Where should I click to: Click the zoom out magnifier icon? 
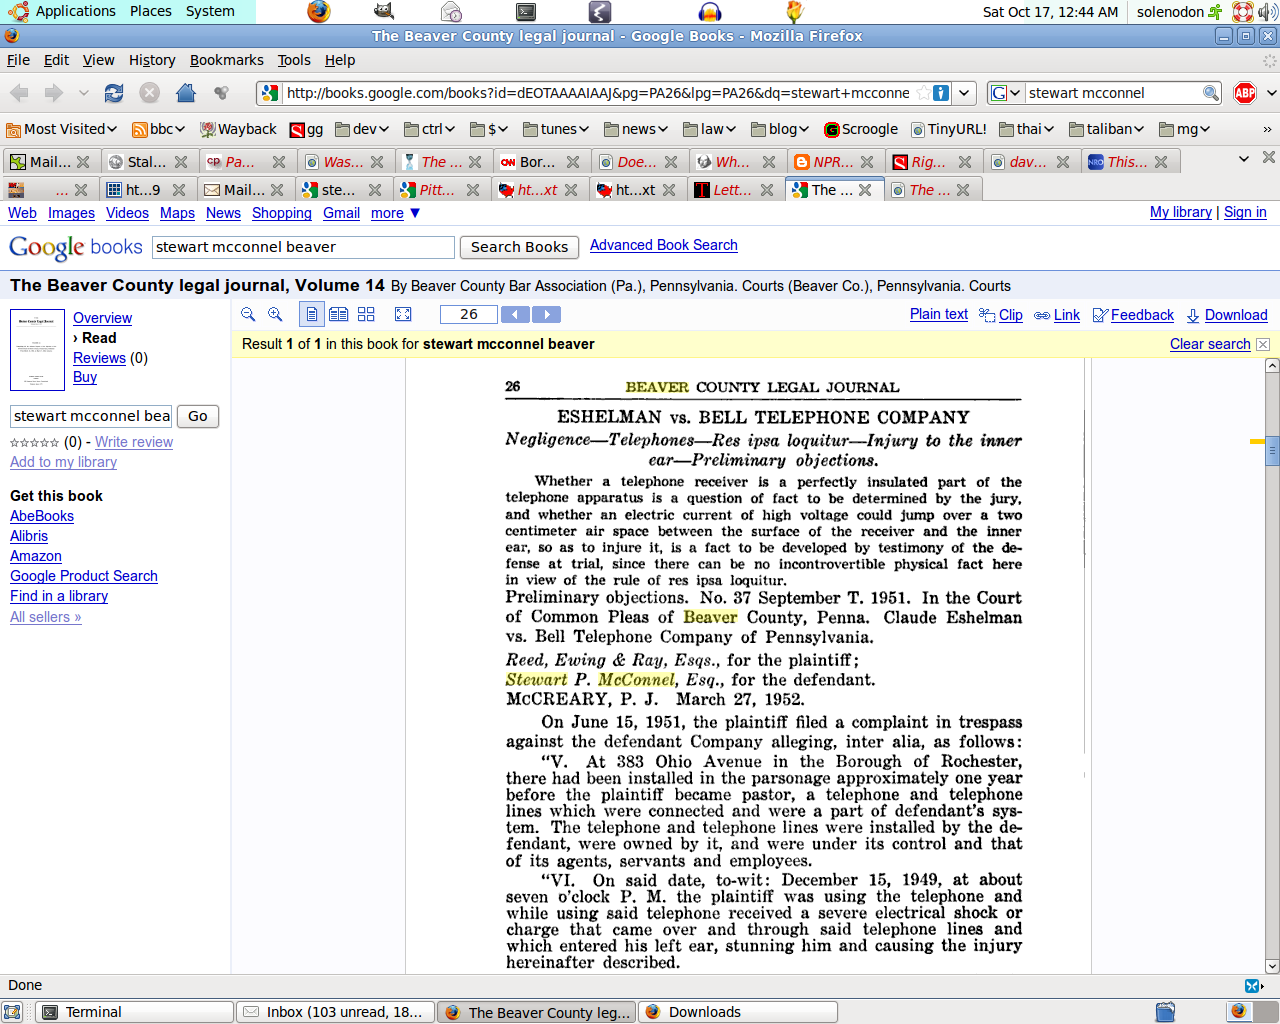click(x=248, y=314)
